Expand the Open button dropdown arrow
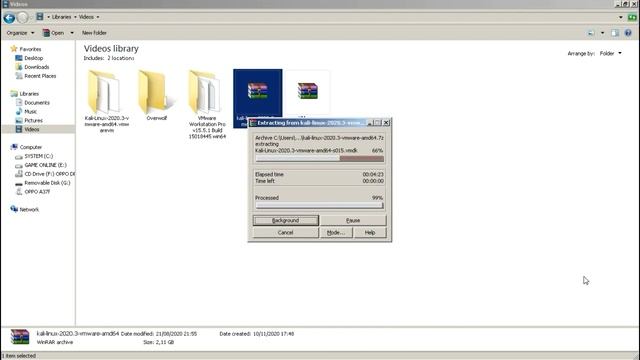The image size is (640, 360). 72,33
